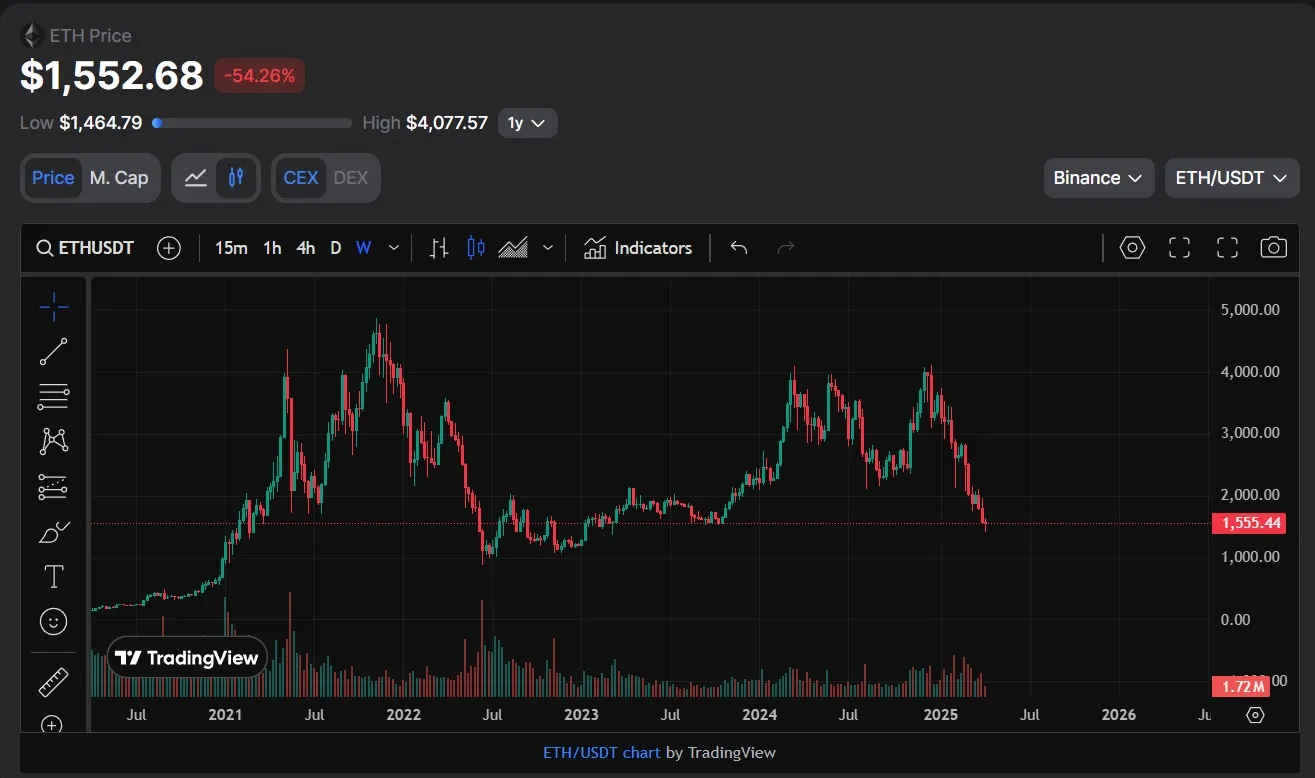Image resolution: width=1315 pixels, height=778 pixels.
Task: Open the ETH/USDT chart link
Action: pyautogui.click(x=601, y=752)
